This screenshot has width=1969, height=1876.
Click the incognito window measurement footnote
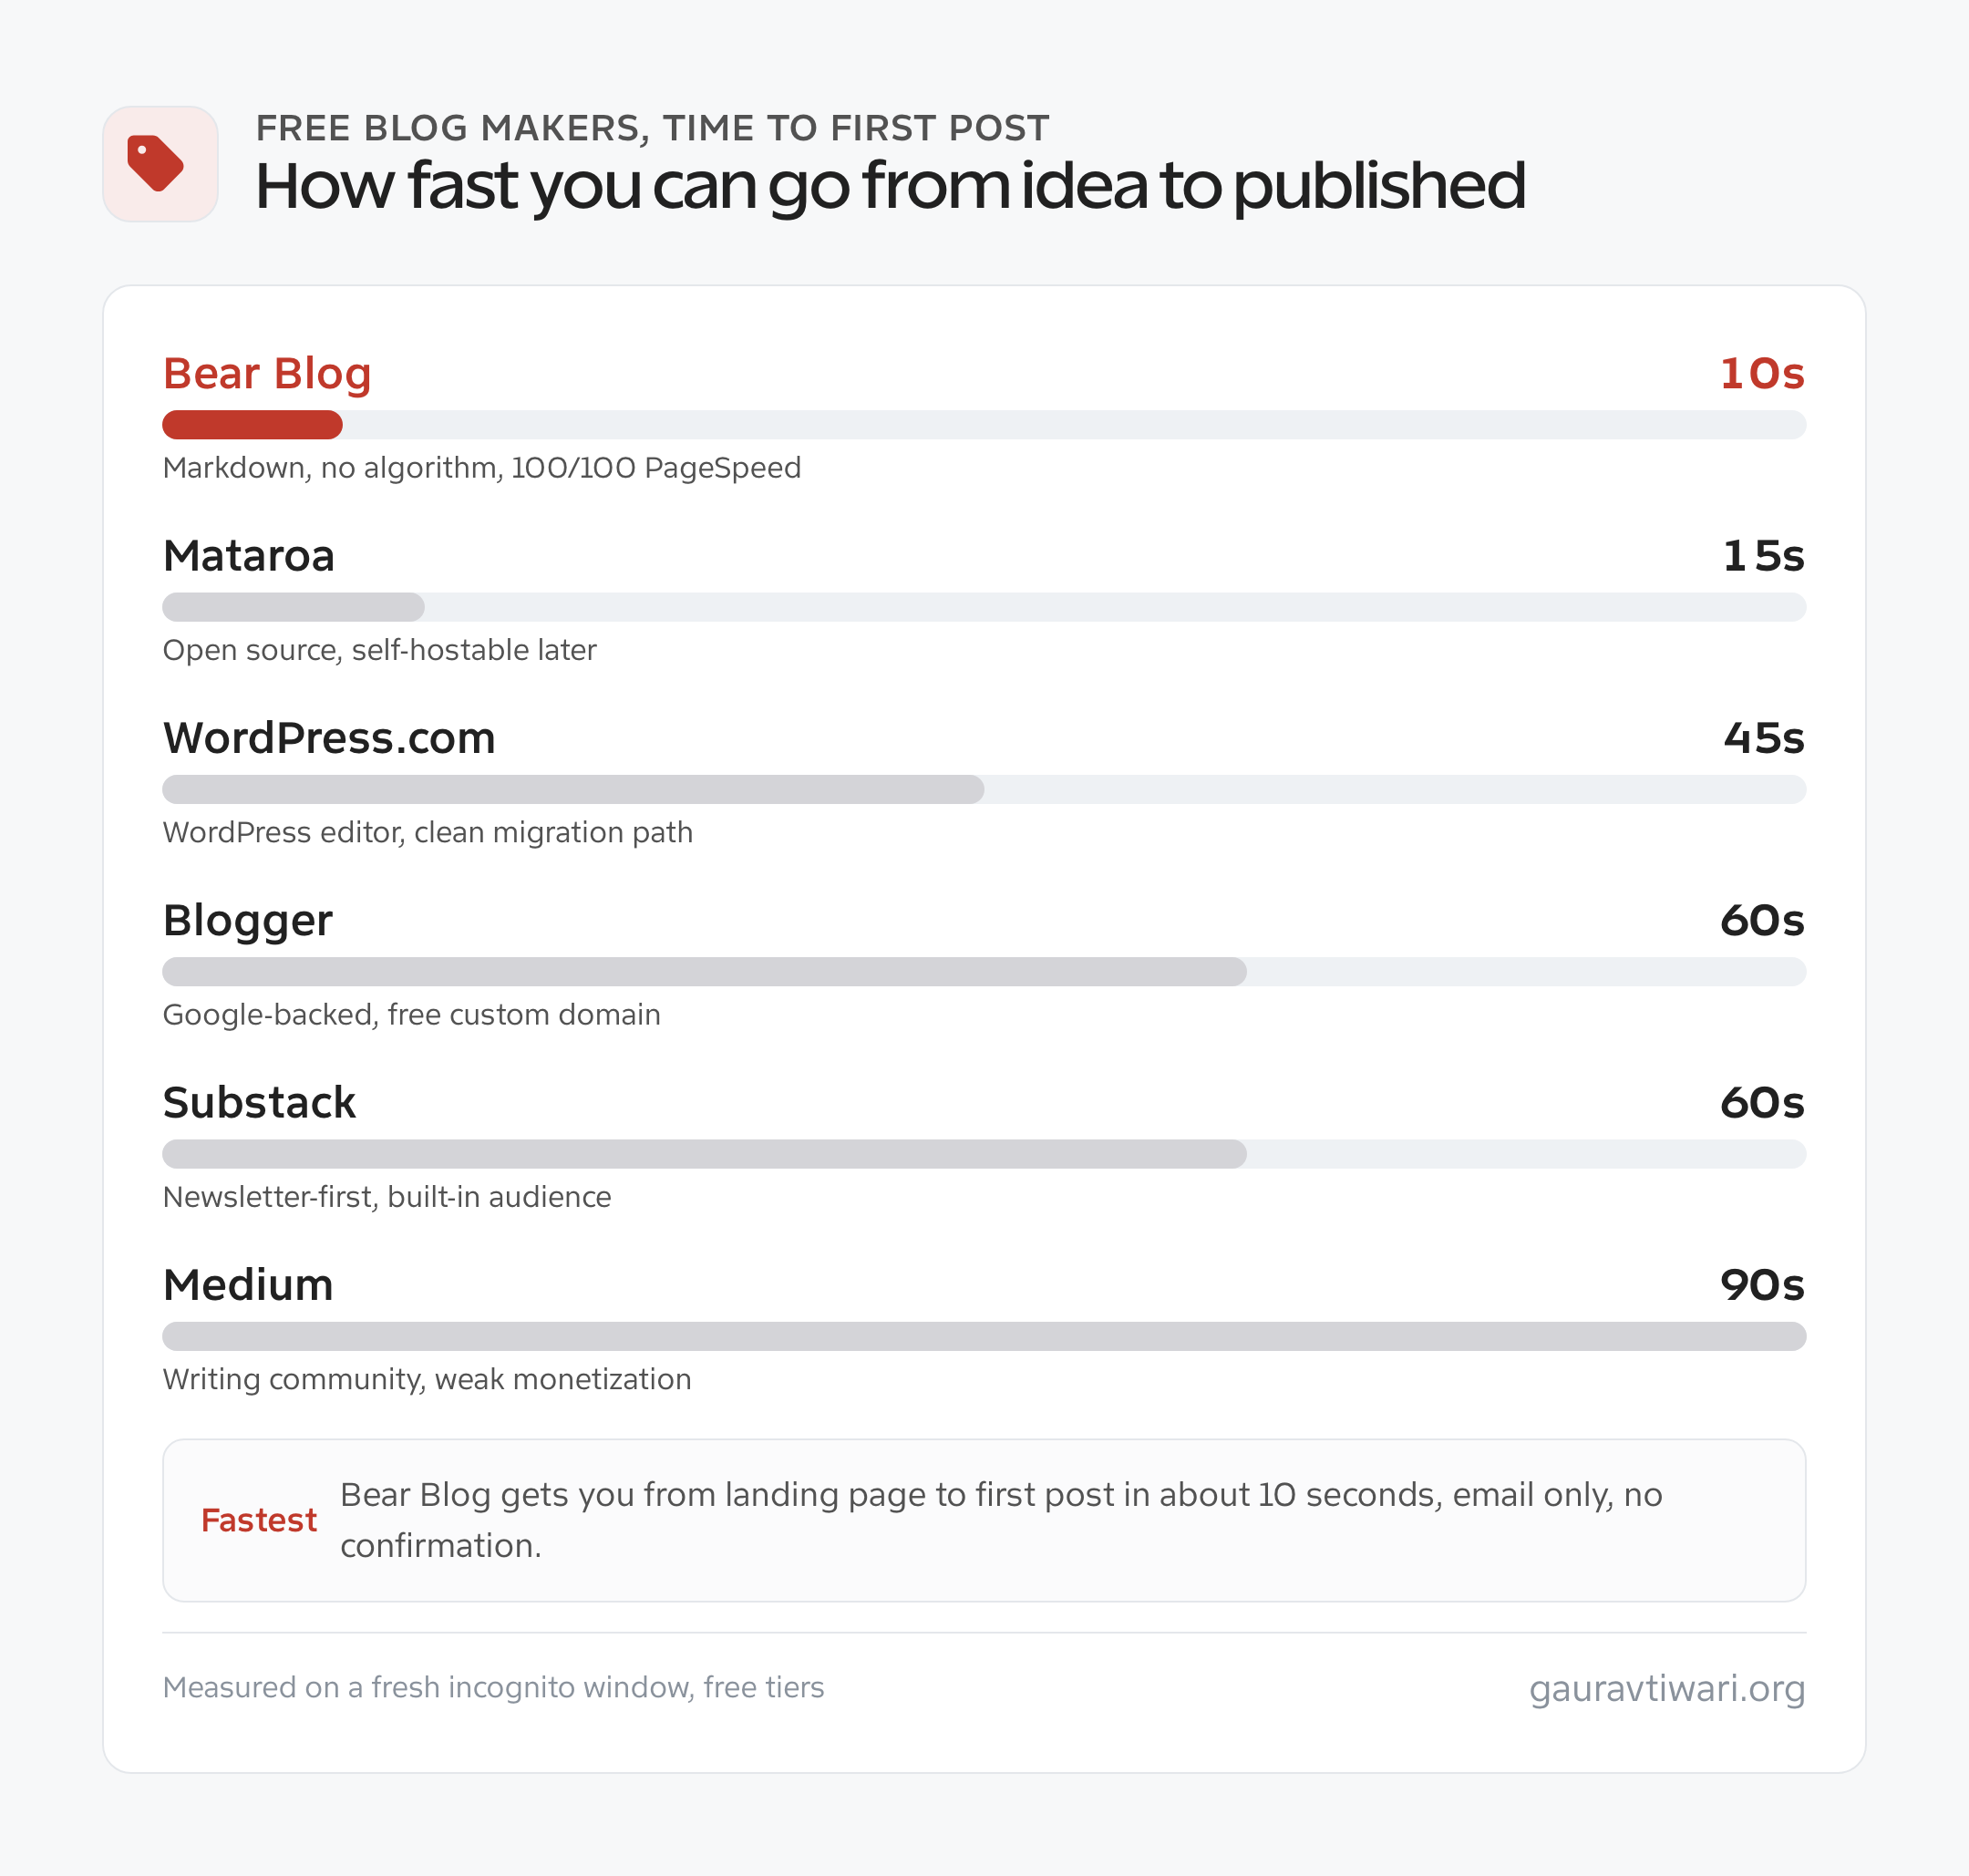[493, 1688]
